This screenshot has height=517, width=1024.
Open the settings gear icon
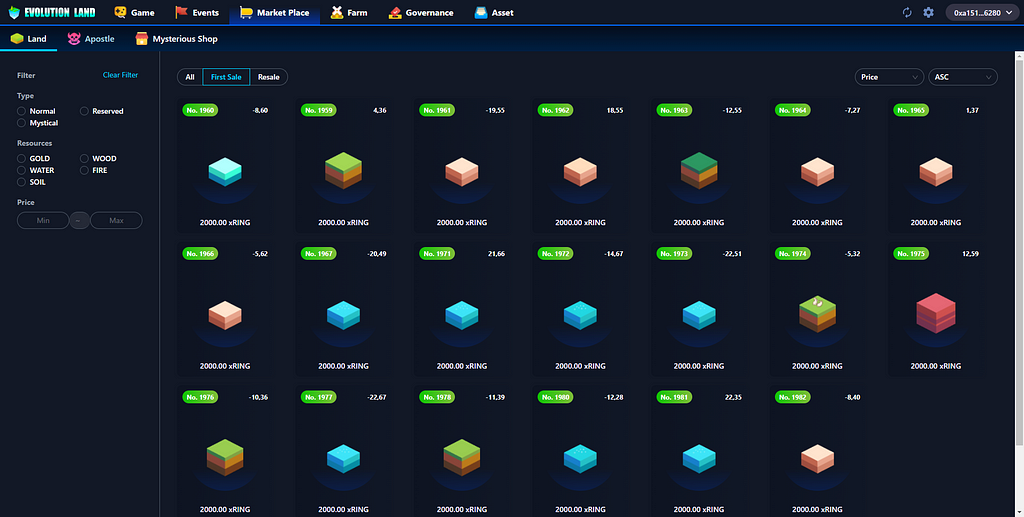click(928, 12)
